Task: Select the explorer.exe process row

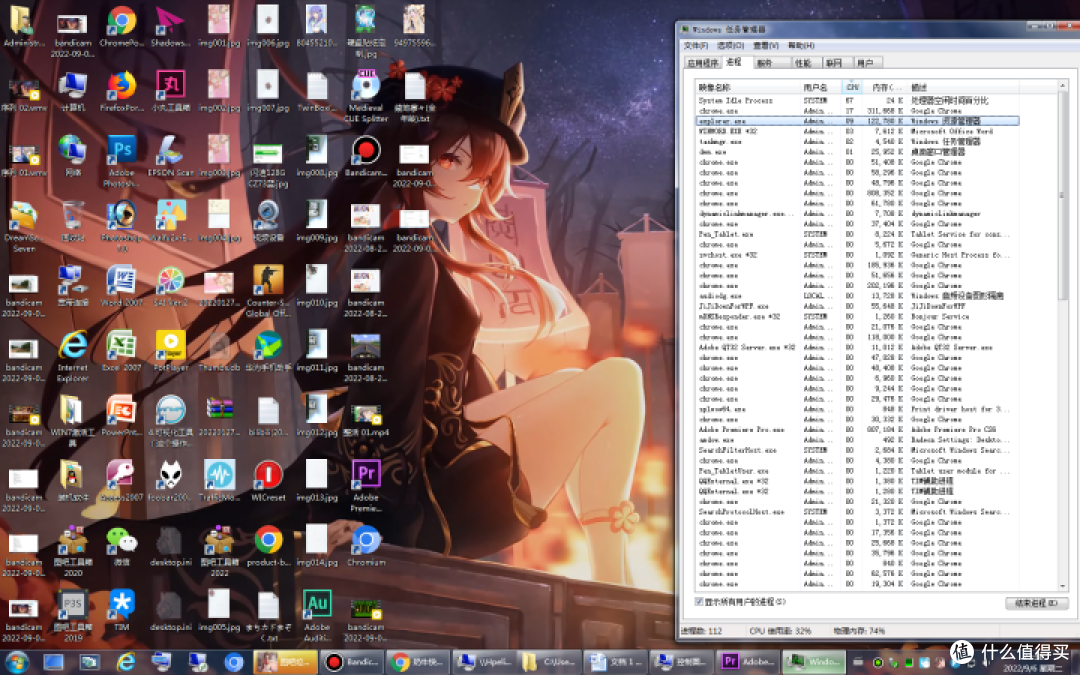Action: click(857, 121)
